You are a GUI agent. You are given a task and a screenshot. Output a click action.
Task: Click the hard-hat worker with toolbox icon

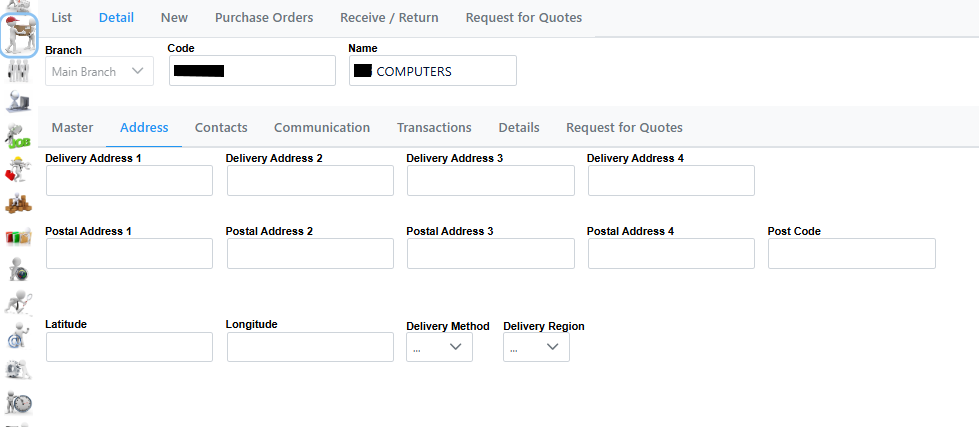click(19, 170)
